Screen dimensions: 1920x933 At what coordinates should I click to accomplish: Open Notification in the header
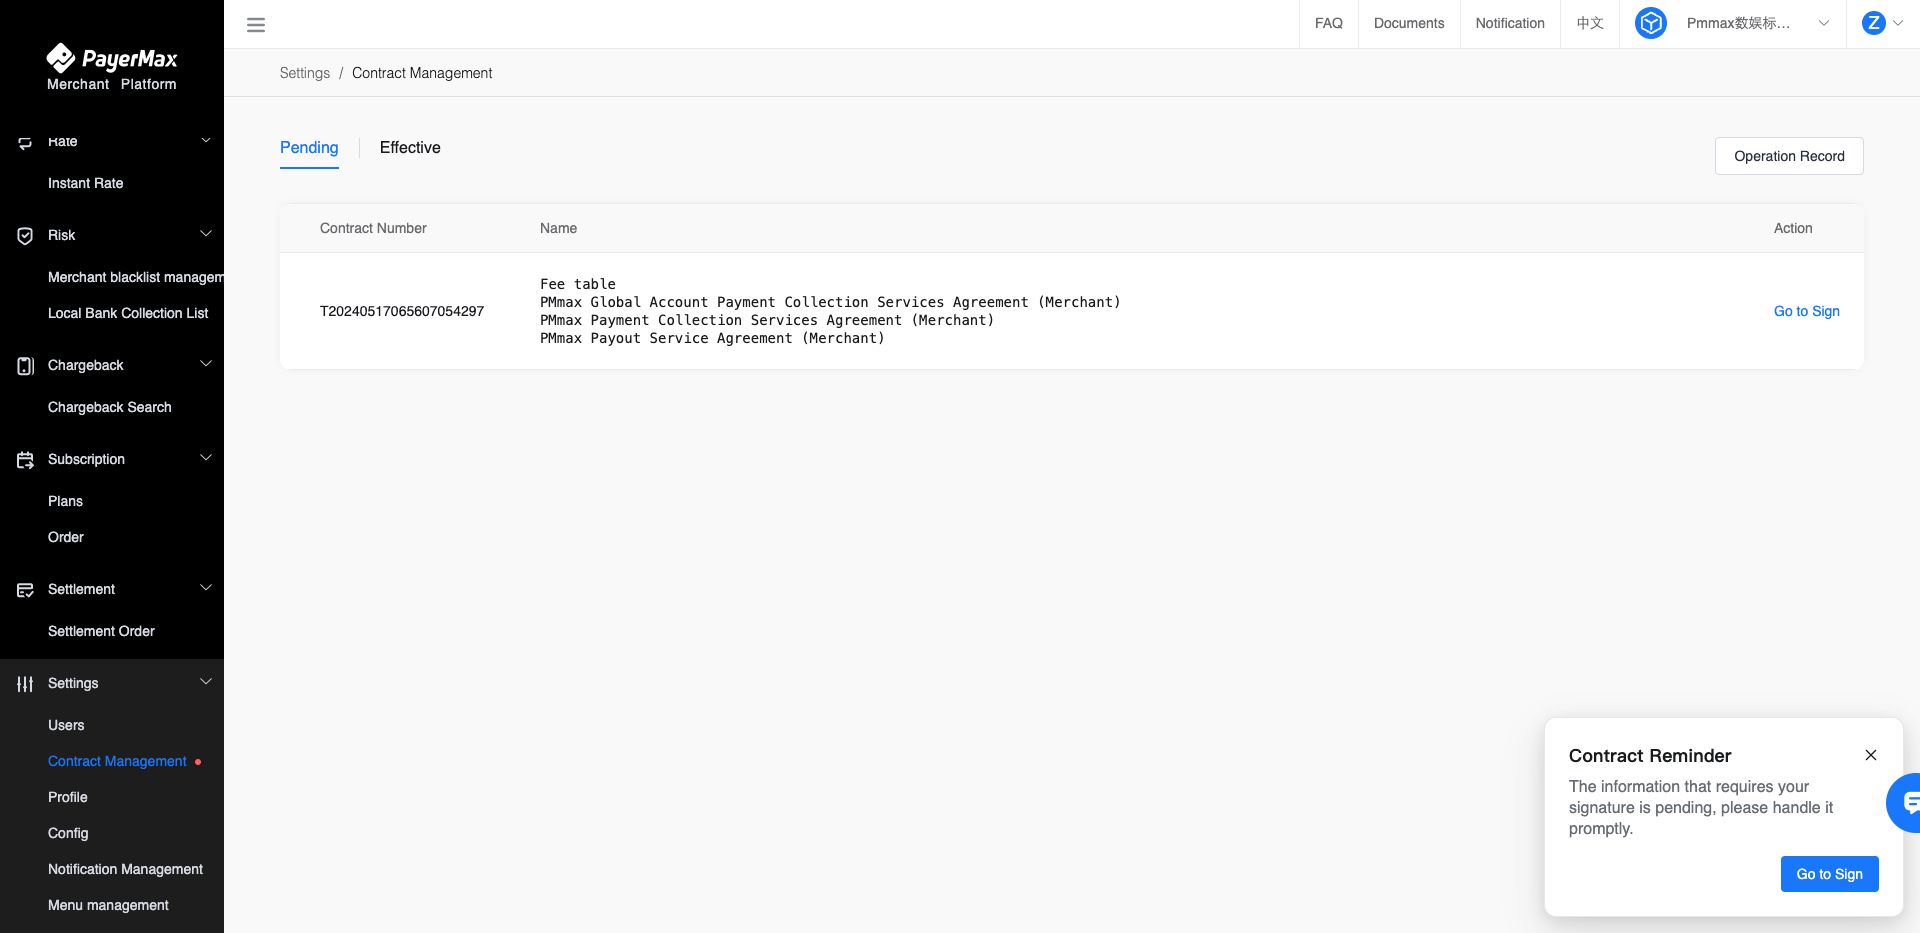point(1510,23)
